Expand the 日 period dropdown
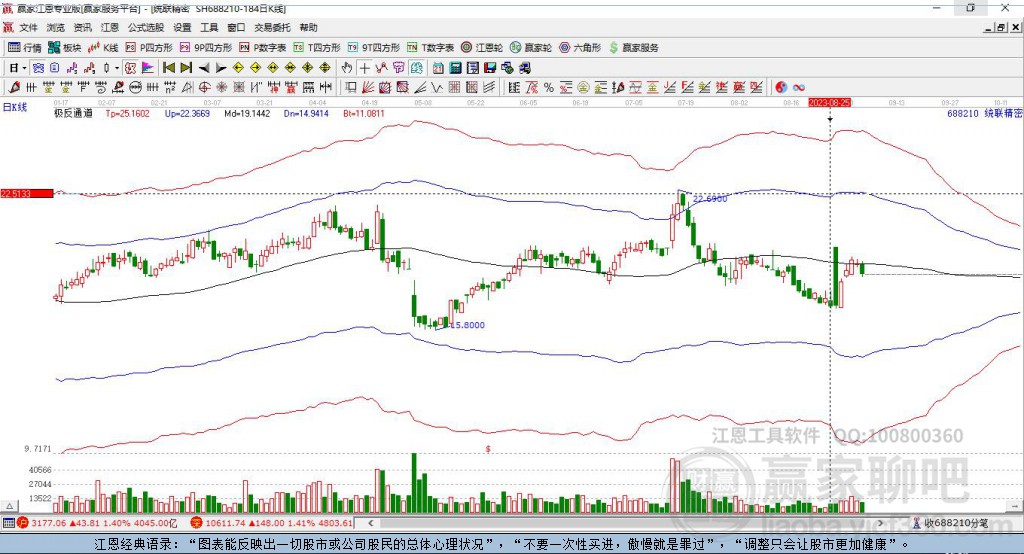 click(x=24, y=68)
